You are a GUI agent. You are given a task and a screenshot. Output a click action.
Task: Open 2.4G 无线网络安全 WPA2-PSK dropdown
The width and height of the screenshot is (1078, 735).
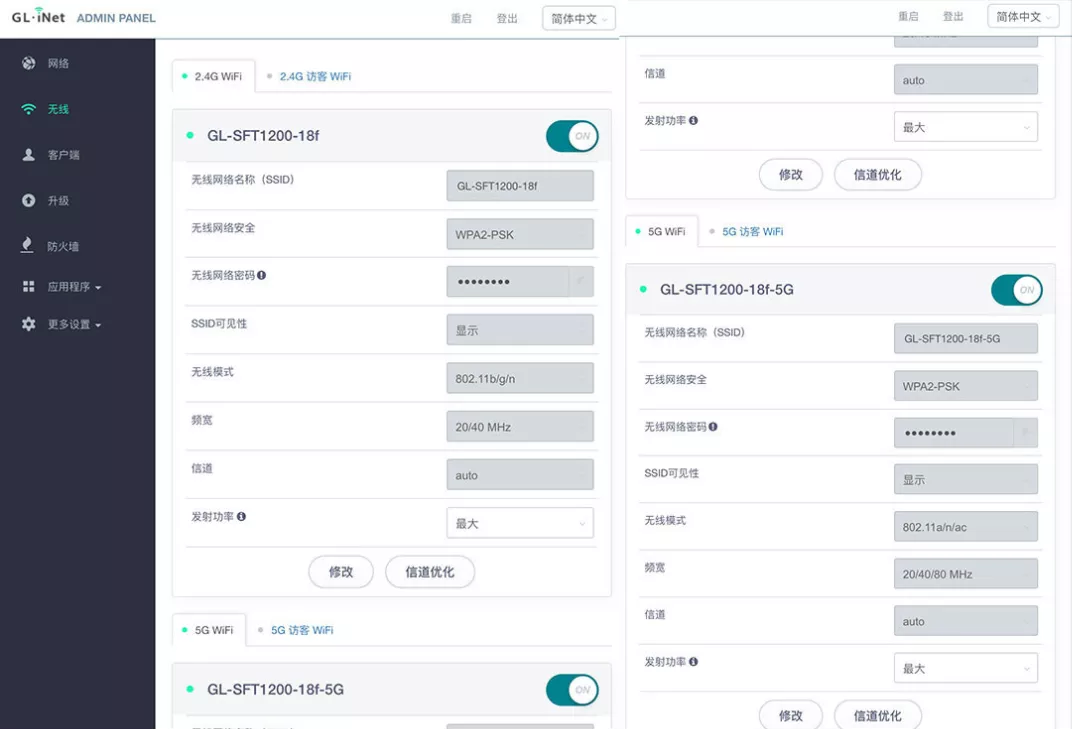520,234
